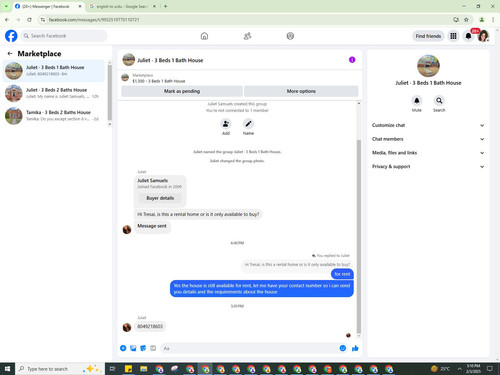
Task: Open the Facebook menu grid icon
Action: tap(453, 36)
